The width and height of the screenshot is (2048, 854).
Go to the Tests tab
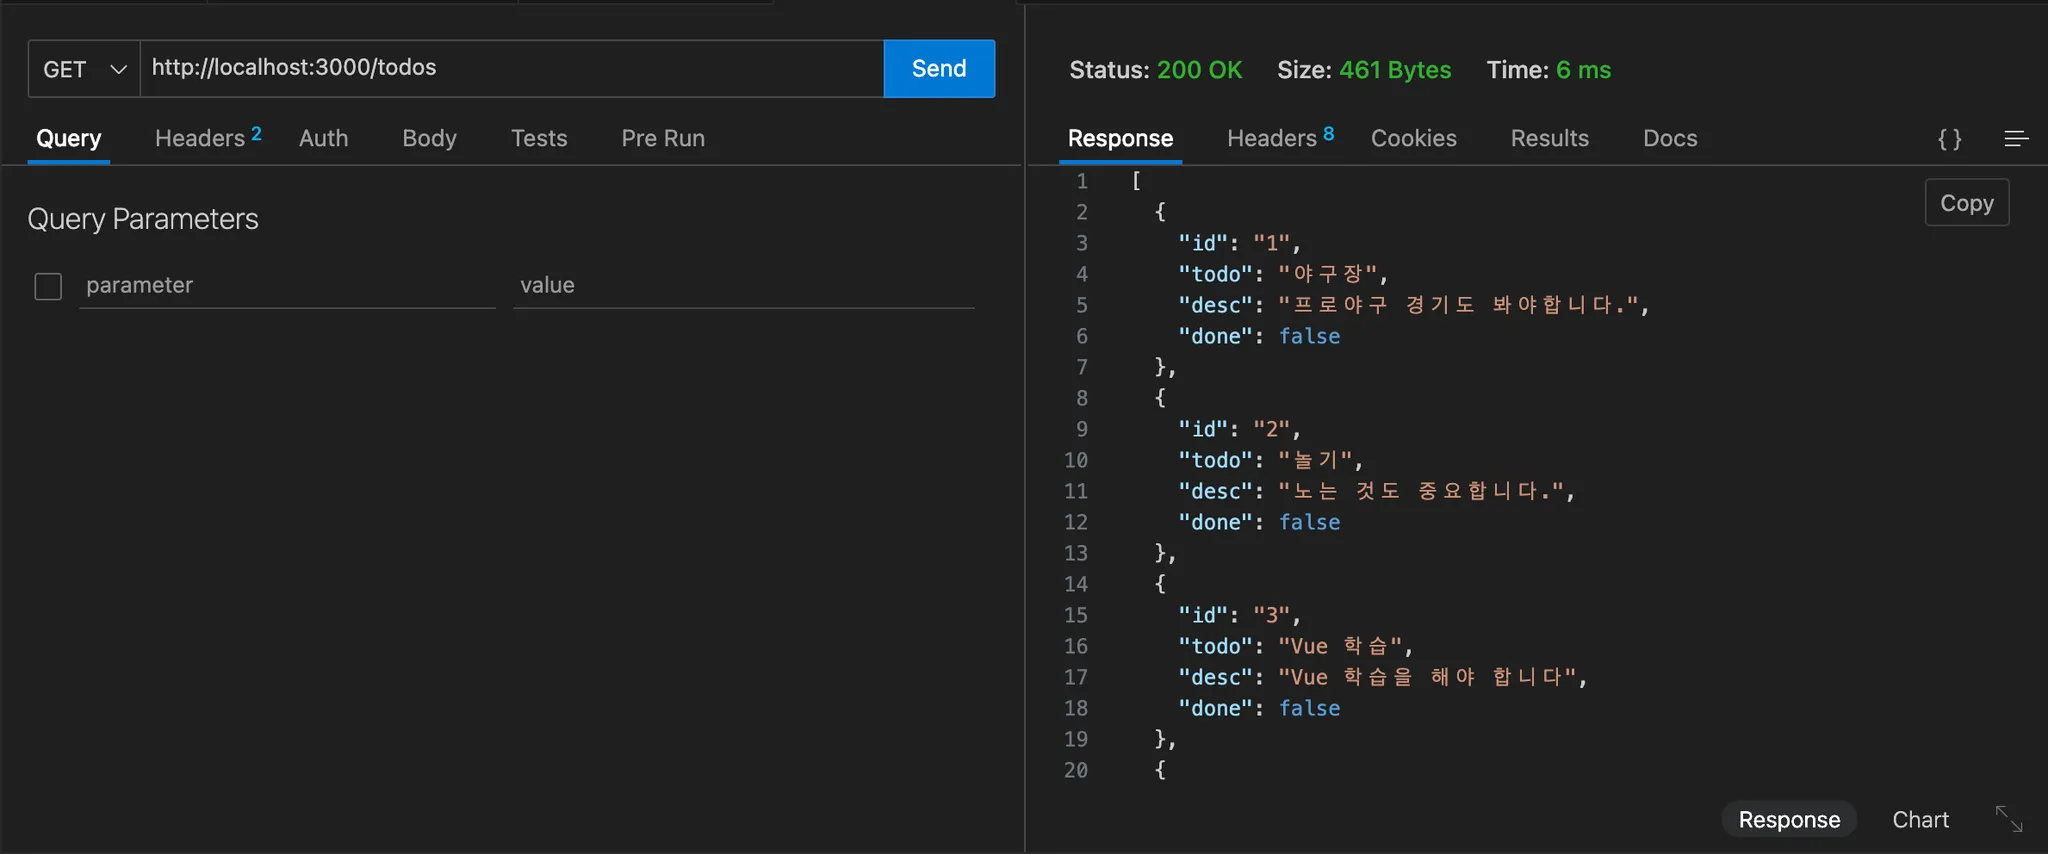(539, 138)
